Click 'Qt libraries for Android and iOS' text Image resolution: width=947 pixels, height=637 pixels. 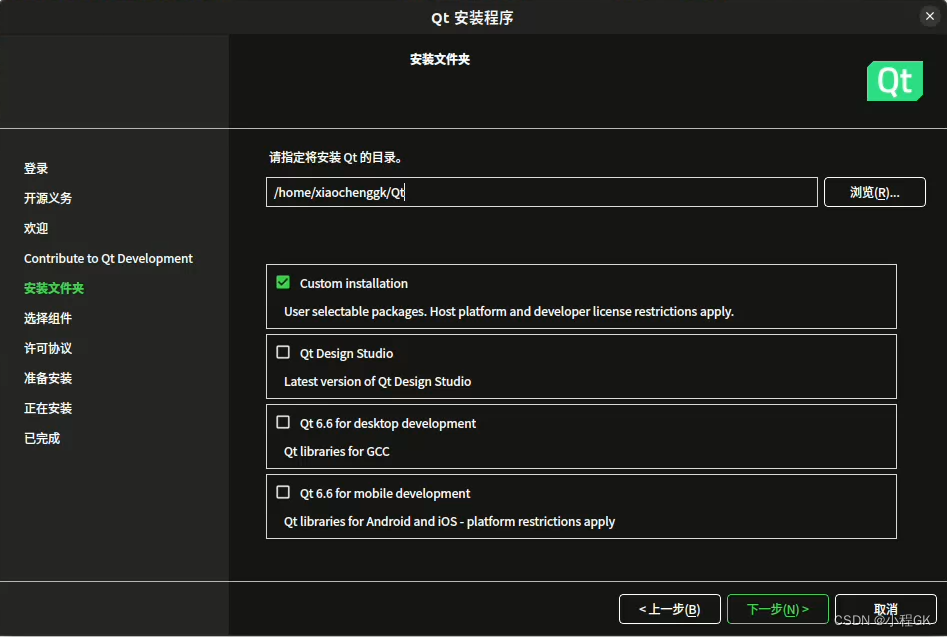click(449, 522)
